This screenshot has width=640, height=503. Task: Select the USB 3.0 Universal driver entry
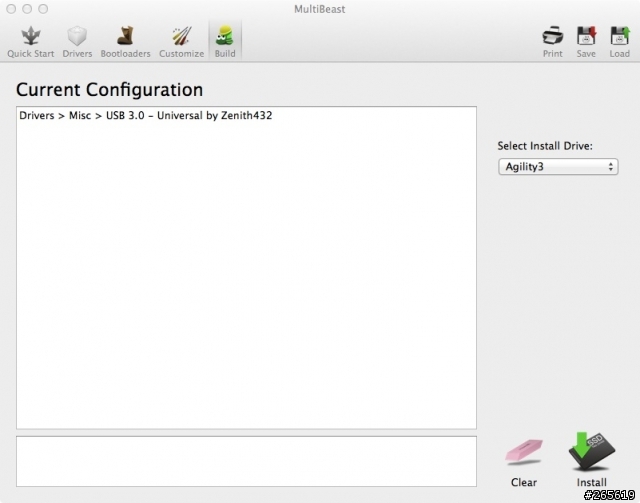click(x=146, y=116)
